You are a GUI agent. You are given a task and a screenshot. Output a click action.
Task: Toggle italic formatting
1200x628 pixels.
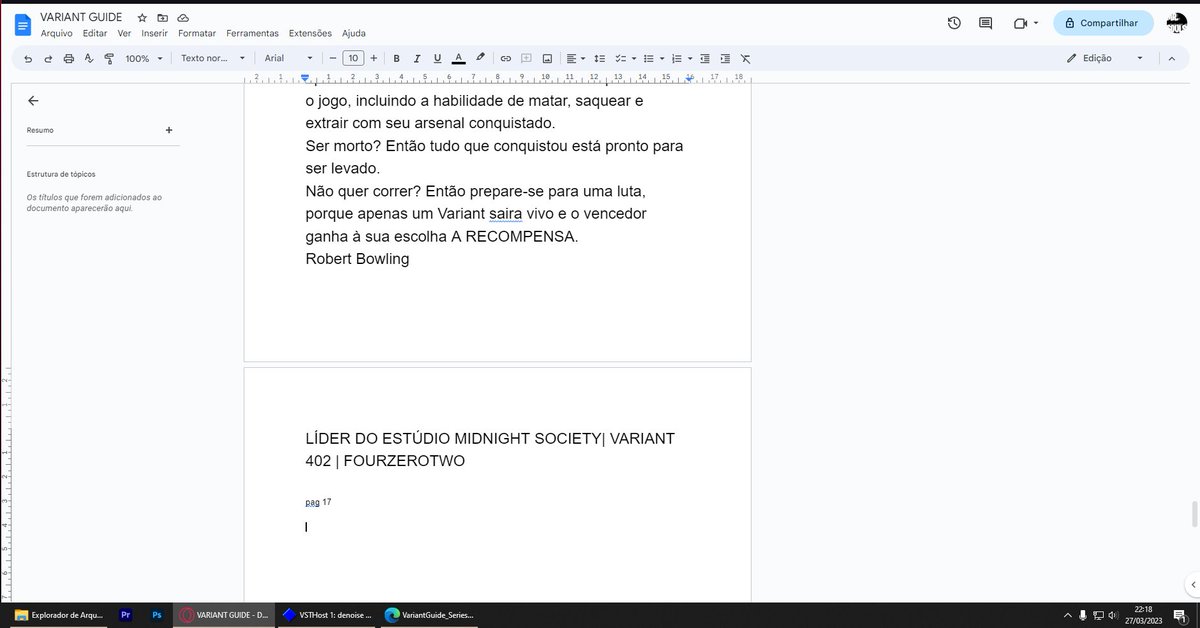pyautogui.click(x=417, y=58)
